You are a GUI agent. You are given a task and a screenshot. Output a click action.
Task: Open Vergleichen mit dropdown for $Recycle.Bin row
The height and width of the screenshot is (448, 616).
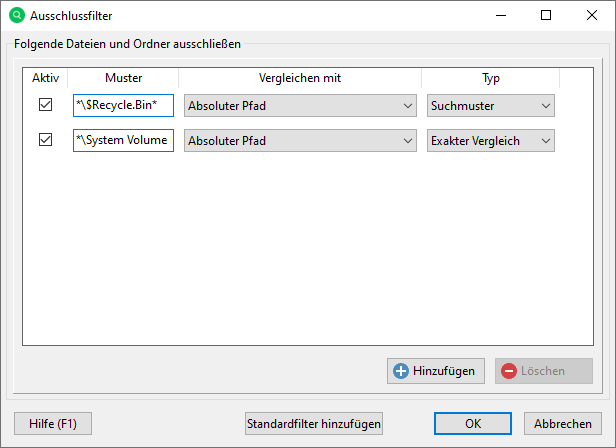(x=300, y=105)
